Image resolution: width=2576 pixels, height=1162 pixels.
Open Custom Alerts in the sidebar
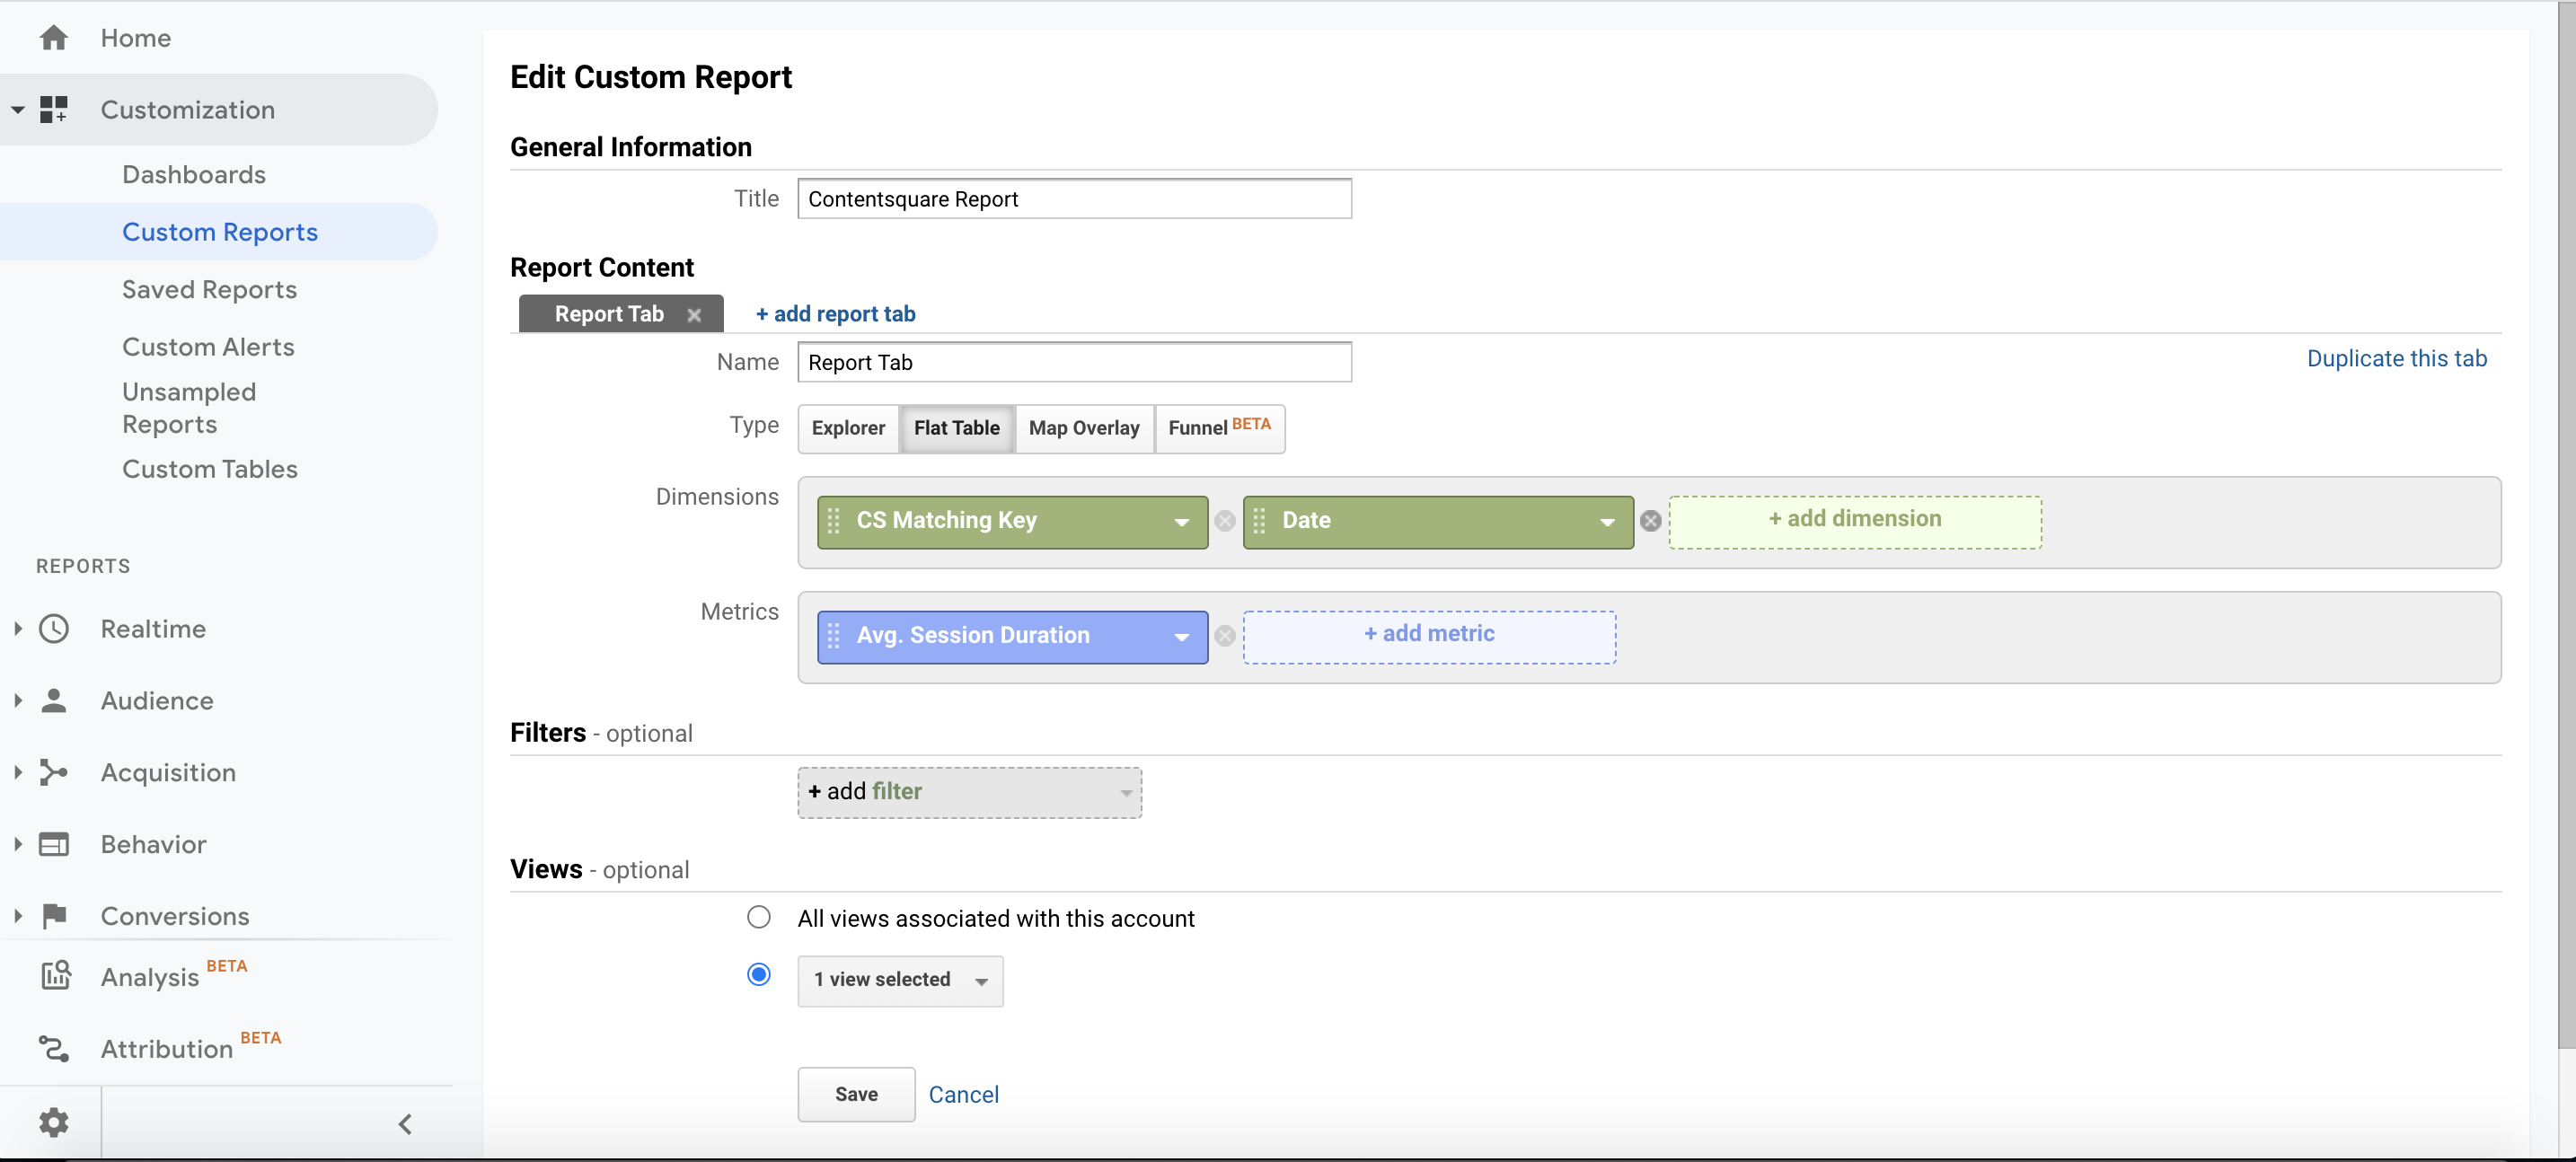coord(208,347)
